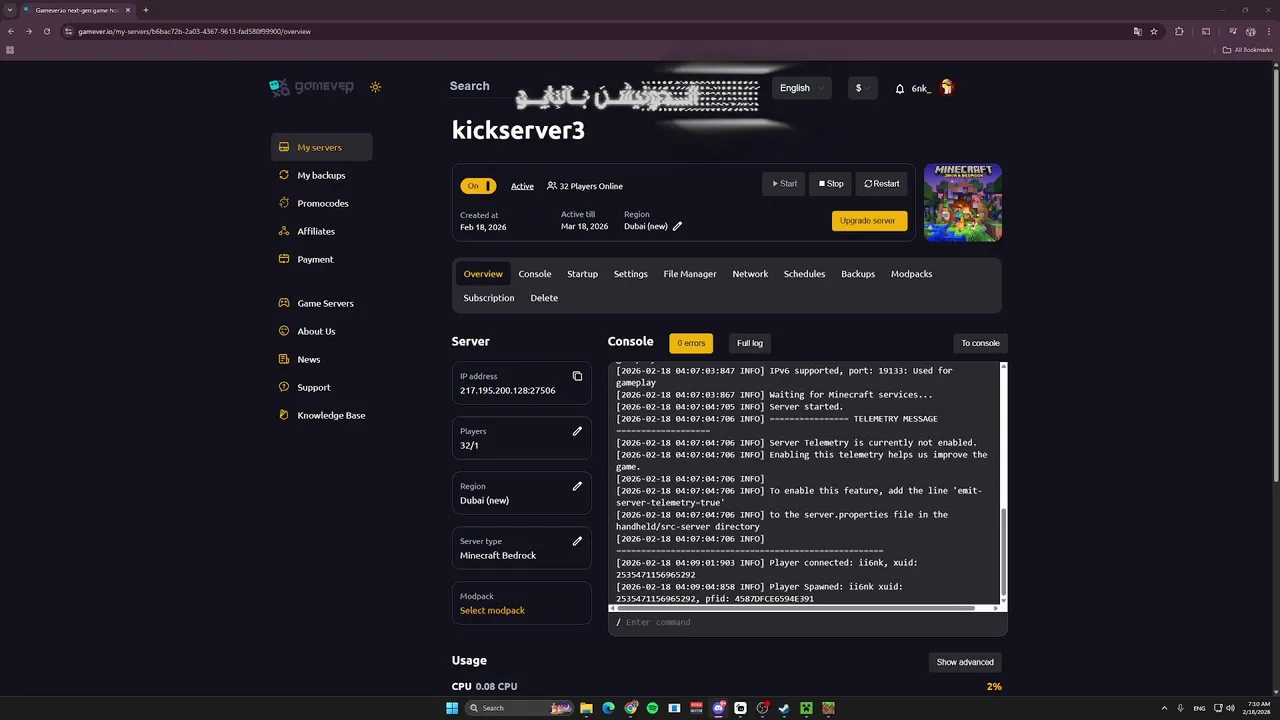The image size is (1280, 720).
Task: Click Show advanced usage button
Action: coord(965,662)
